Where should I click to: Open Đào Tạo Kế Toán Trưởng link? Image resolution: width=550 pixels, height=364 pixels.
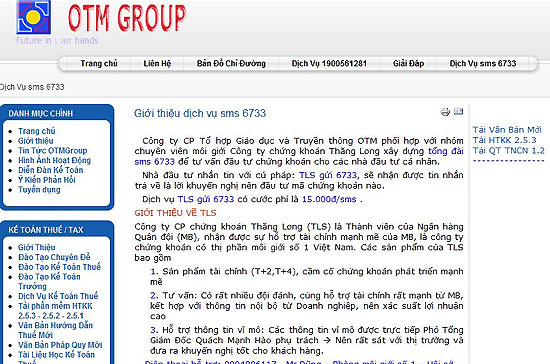point(49,282)
